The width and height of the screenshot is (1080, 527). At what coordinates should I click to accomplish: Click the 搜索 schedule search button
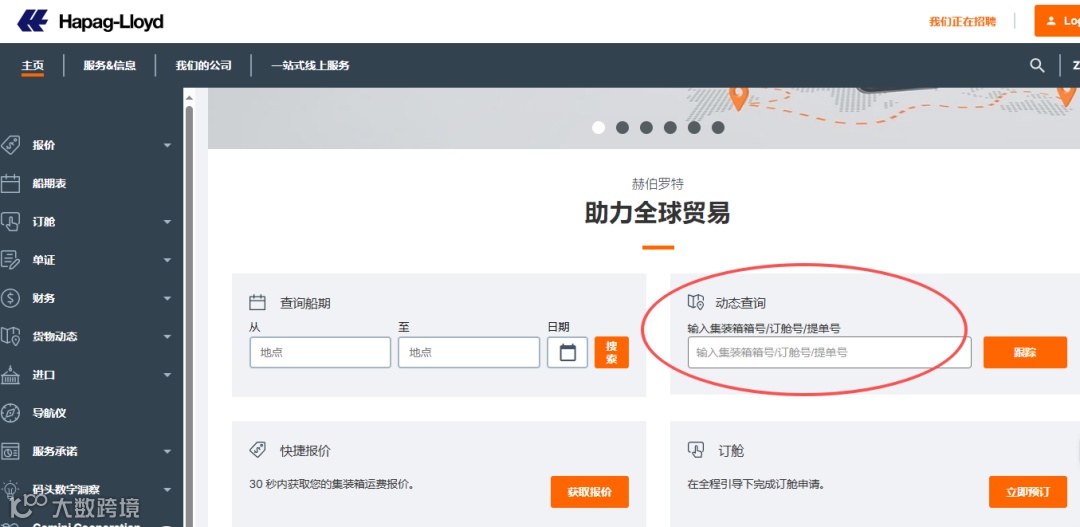pyautogui.click(x=612, y=352)
